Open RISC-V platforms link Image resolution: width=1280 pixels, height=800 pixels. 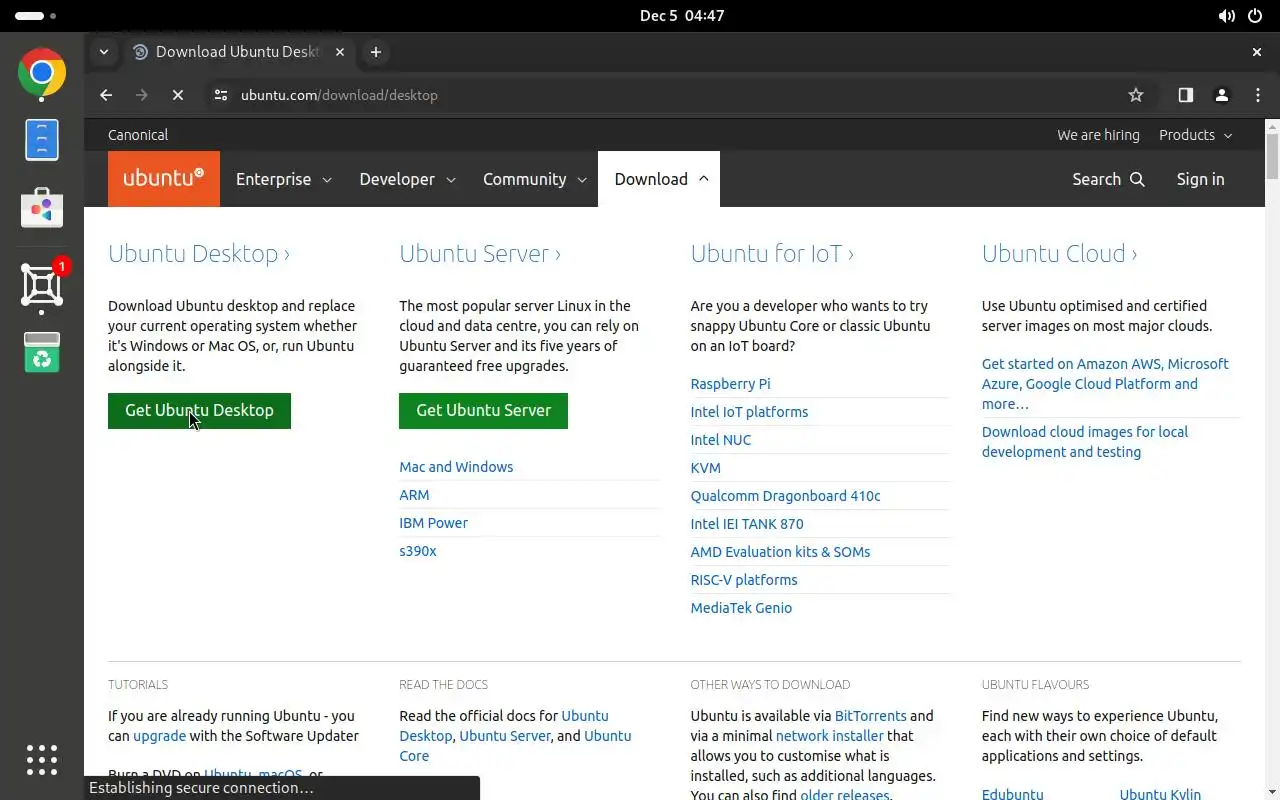(x=744, y=580)
